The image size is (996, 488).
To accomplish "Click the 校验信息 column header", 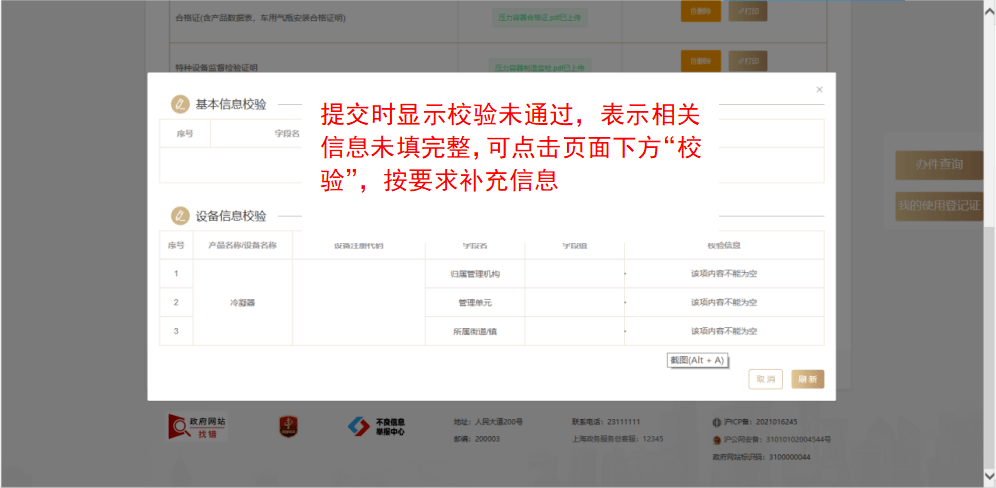I will (723, 245).
